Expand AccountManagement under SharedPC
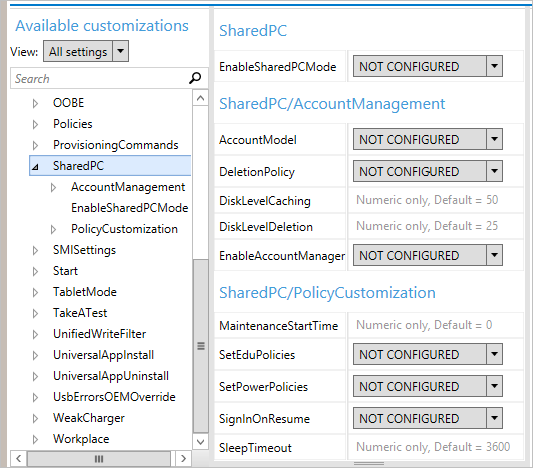The height and width of the screenshot is (468, 533). [x=53, y=187]
